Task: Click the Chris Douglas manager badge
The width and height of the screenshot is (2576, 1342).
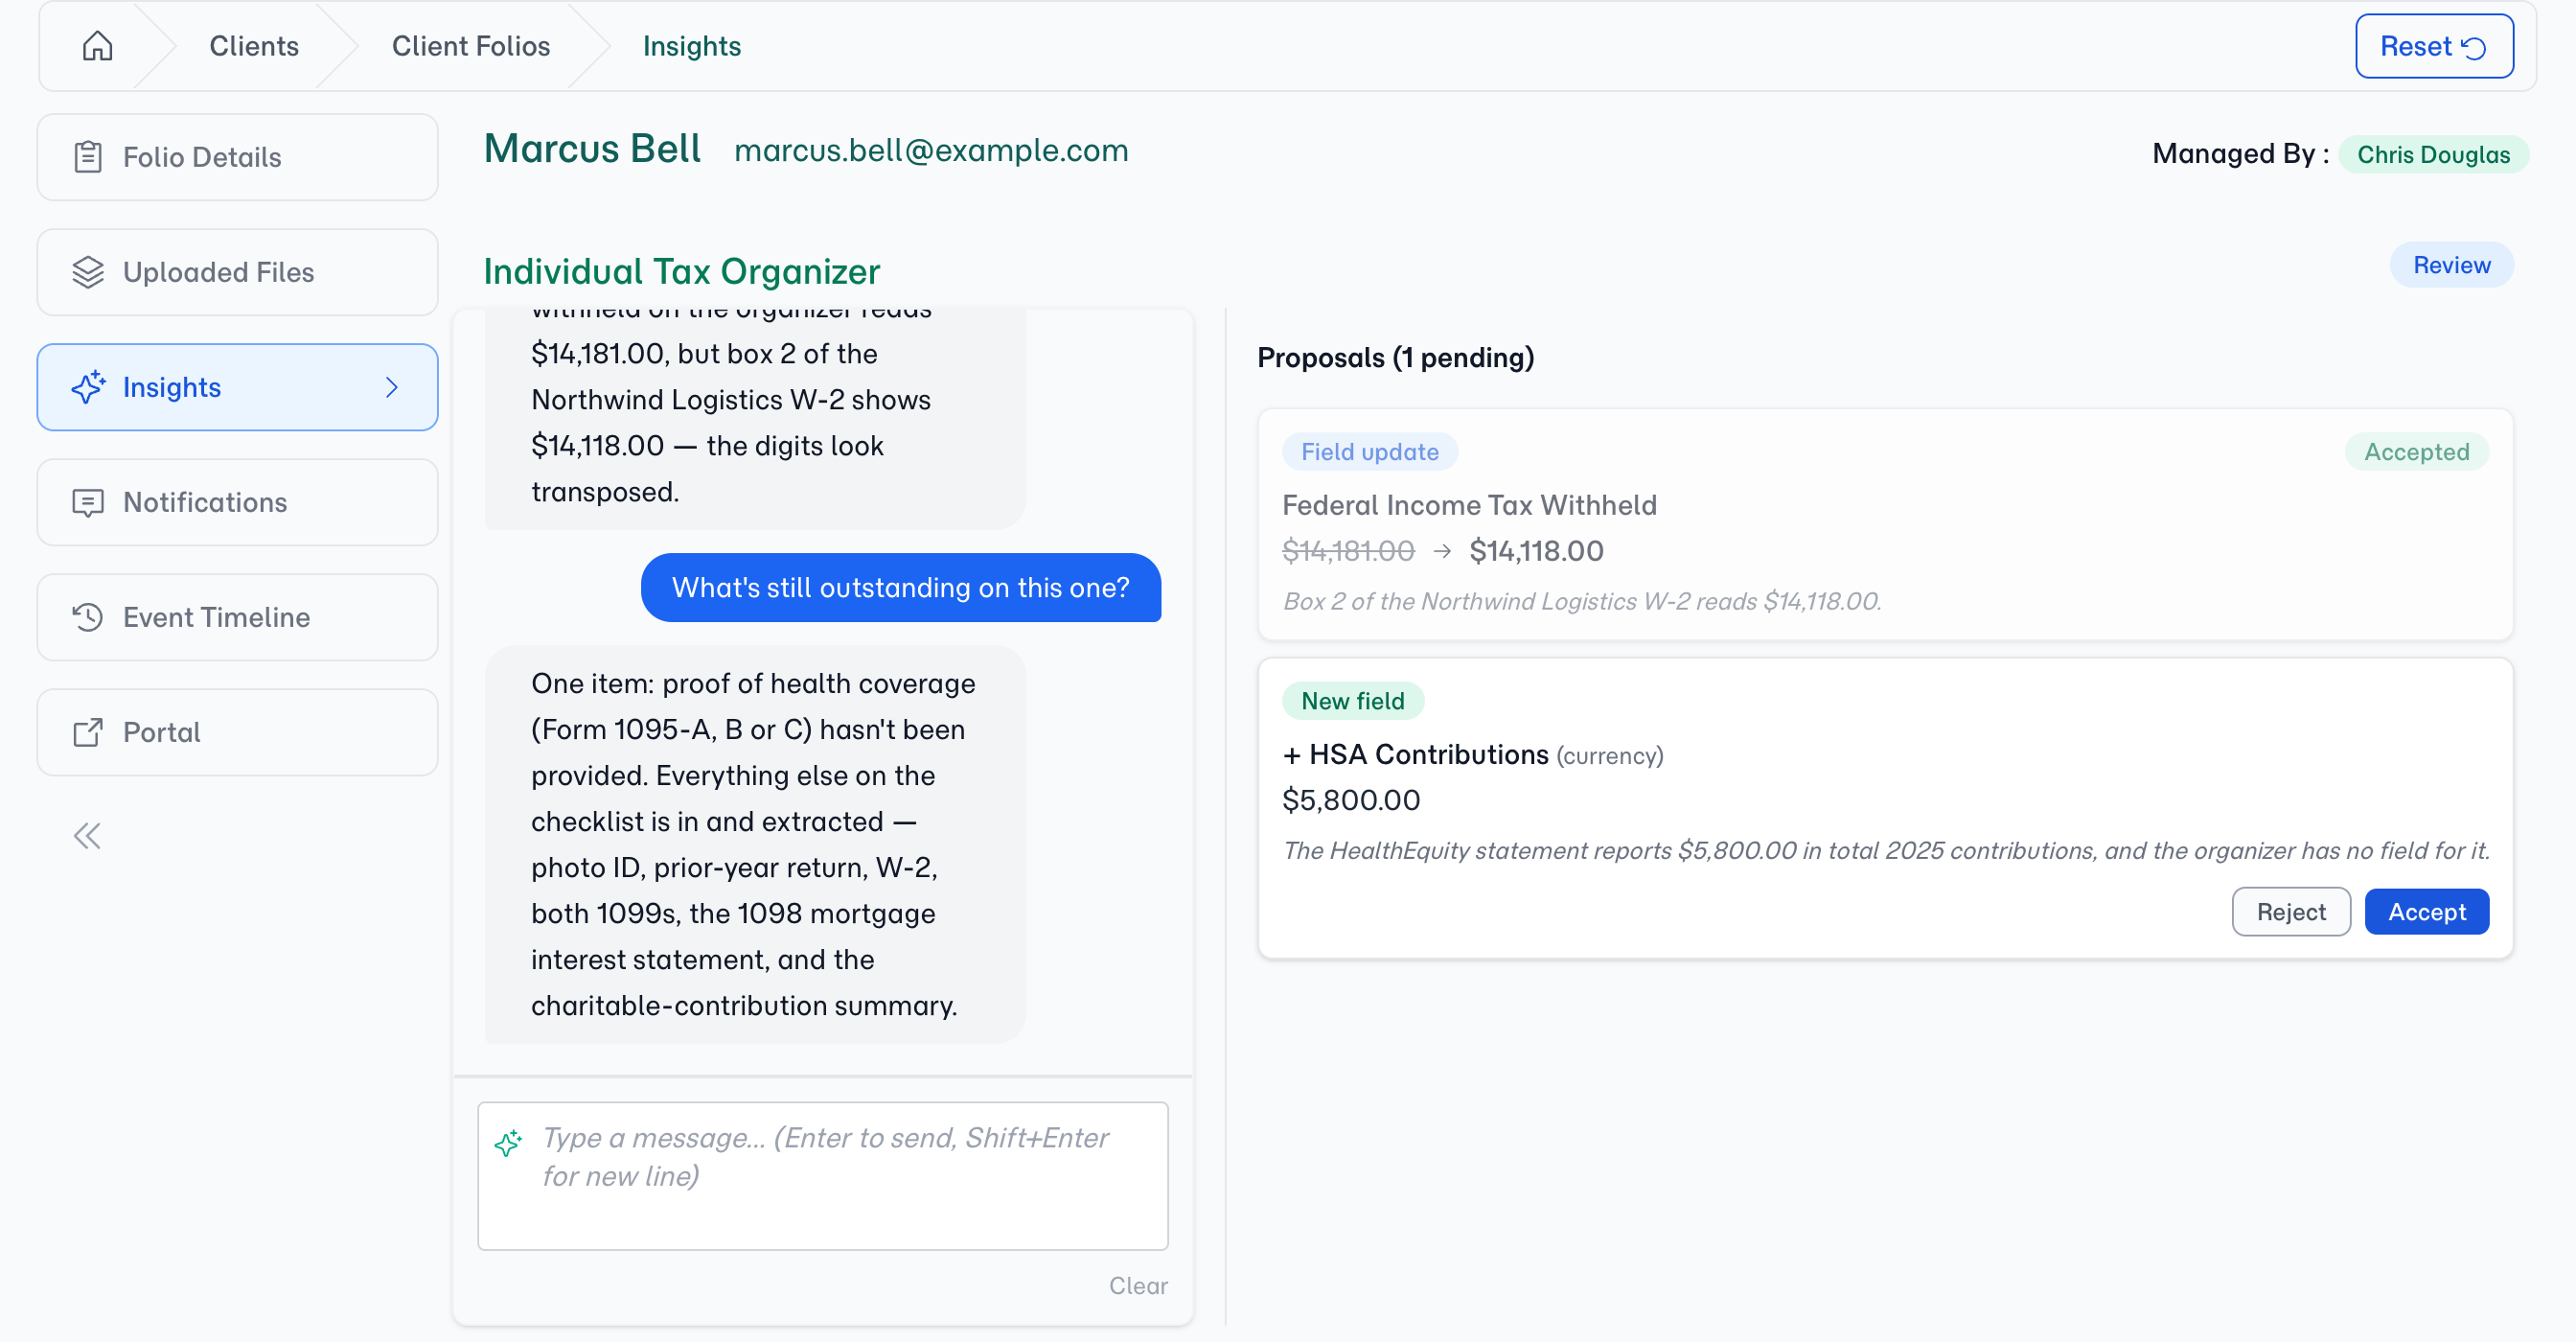Action: (2433, 154)
